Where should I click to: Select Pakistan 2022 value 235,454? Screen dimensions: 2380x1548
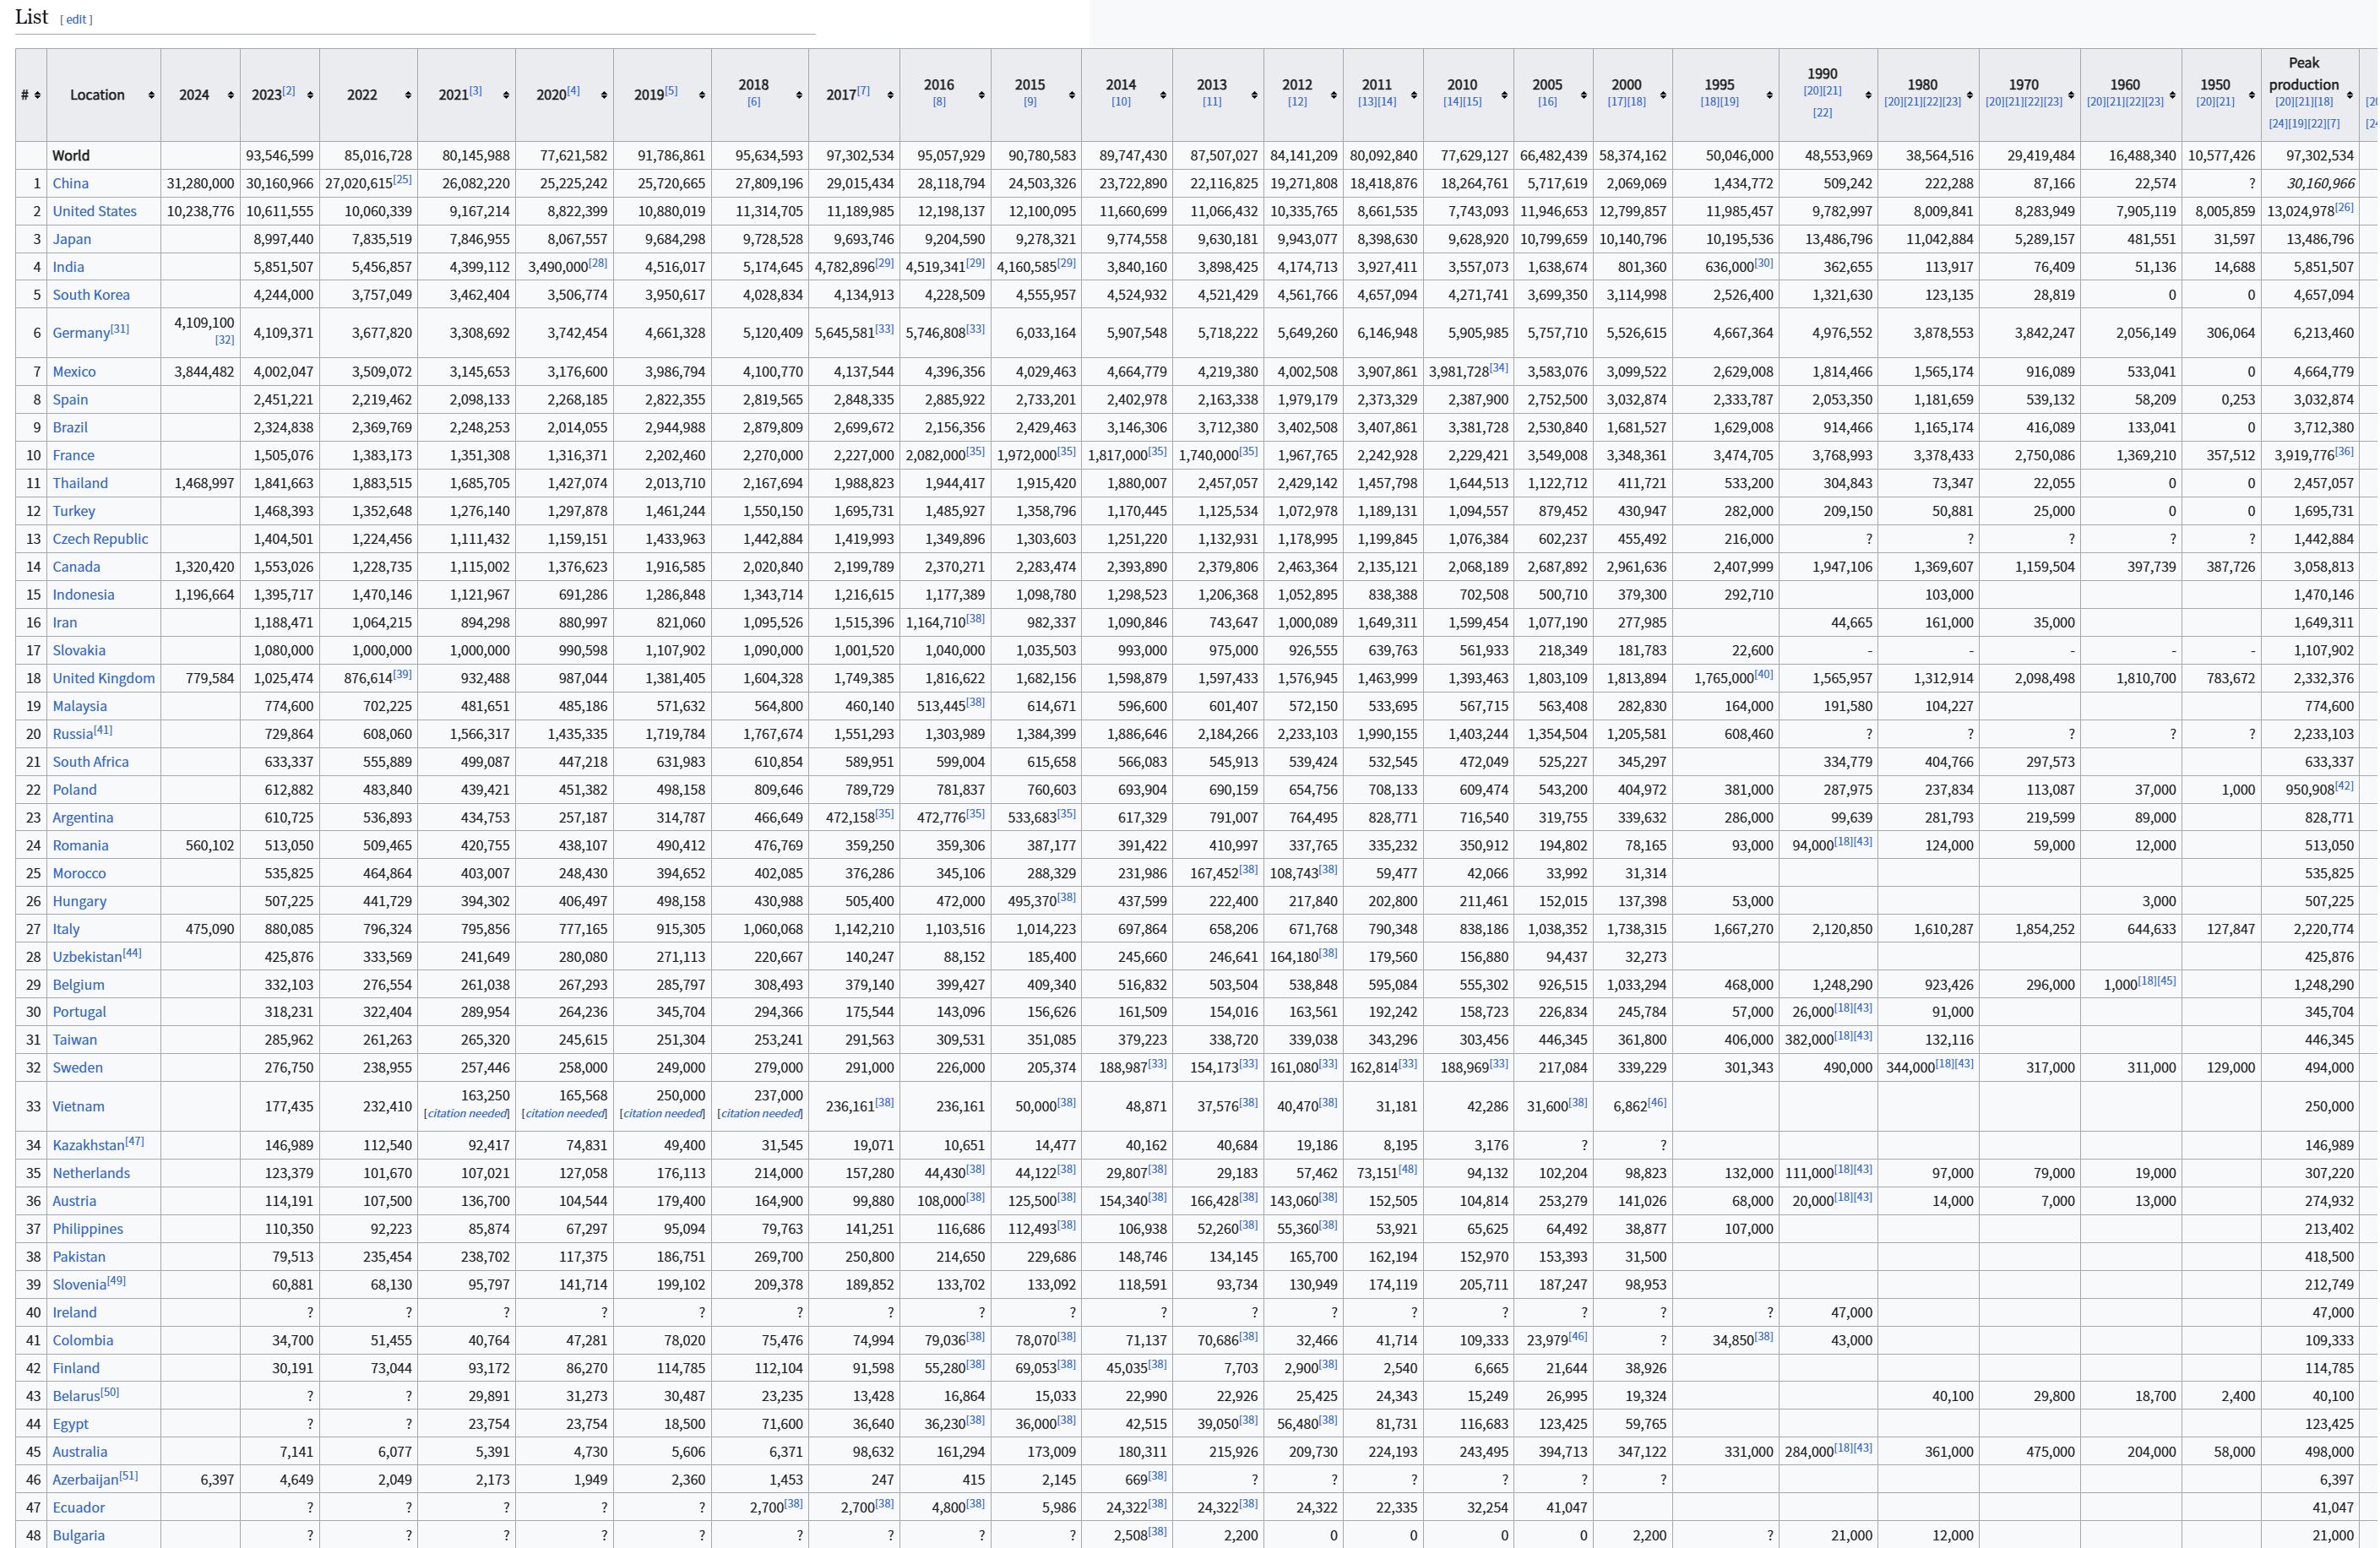pos(387,1257)
